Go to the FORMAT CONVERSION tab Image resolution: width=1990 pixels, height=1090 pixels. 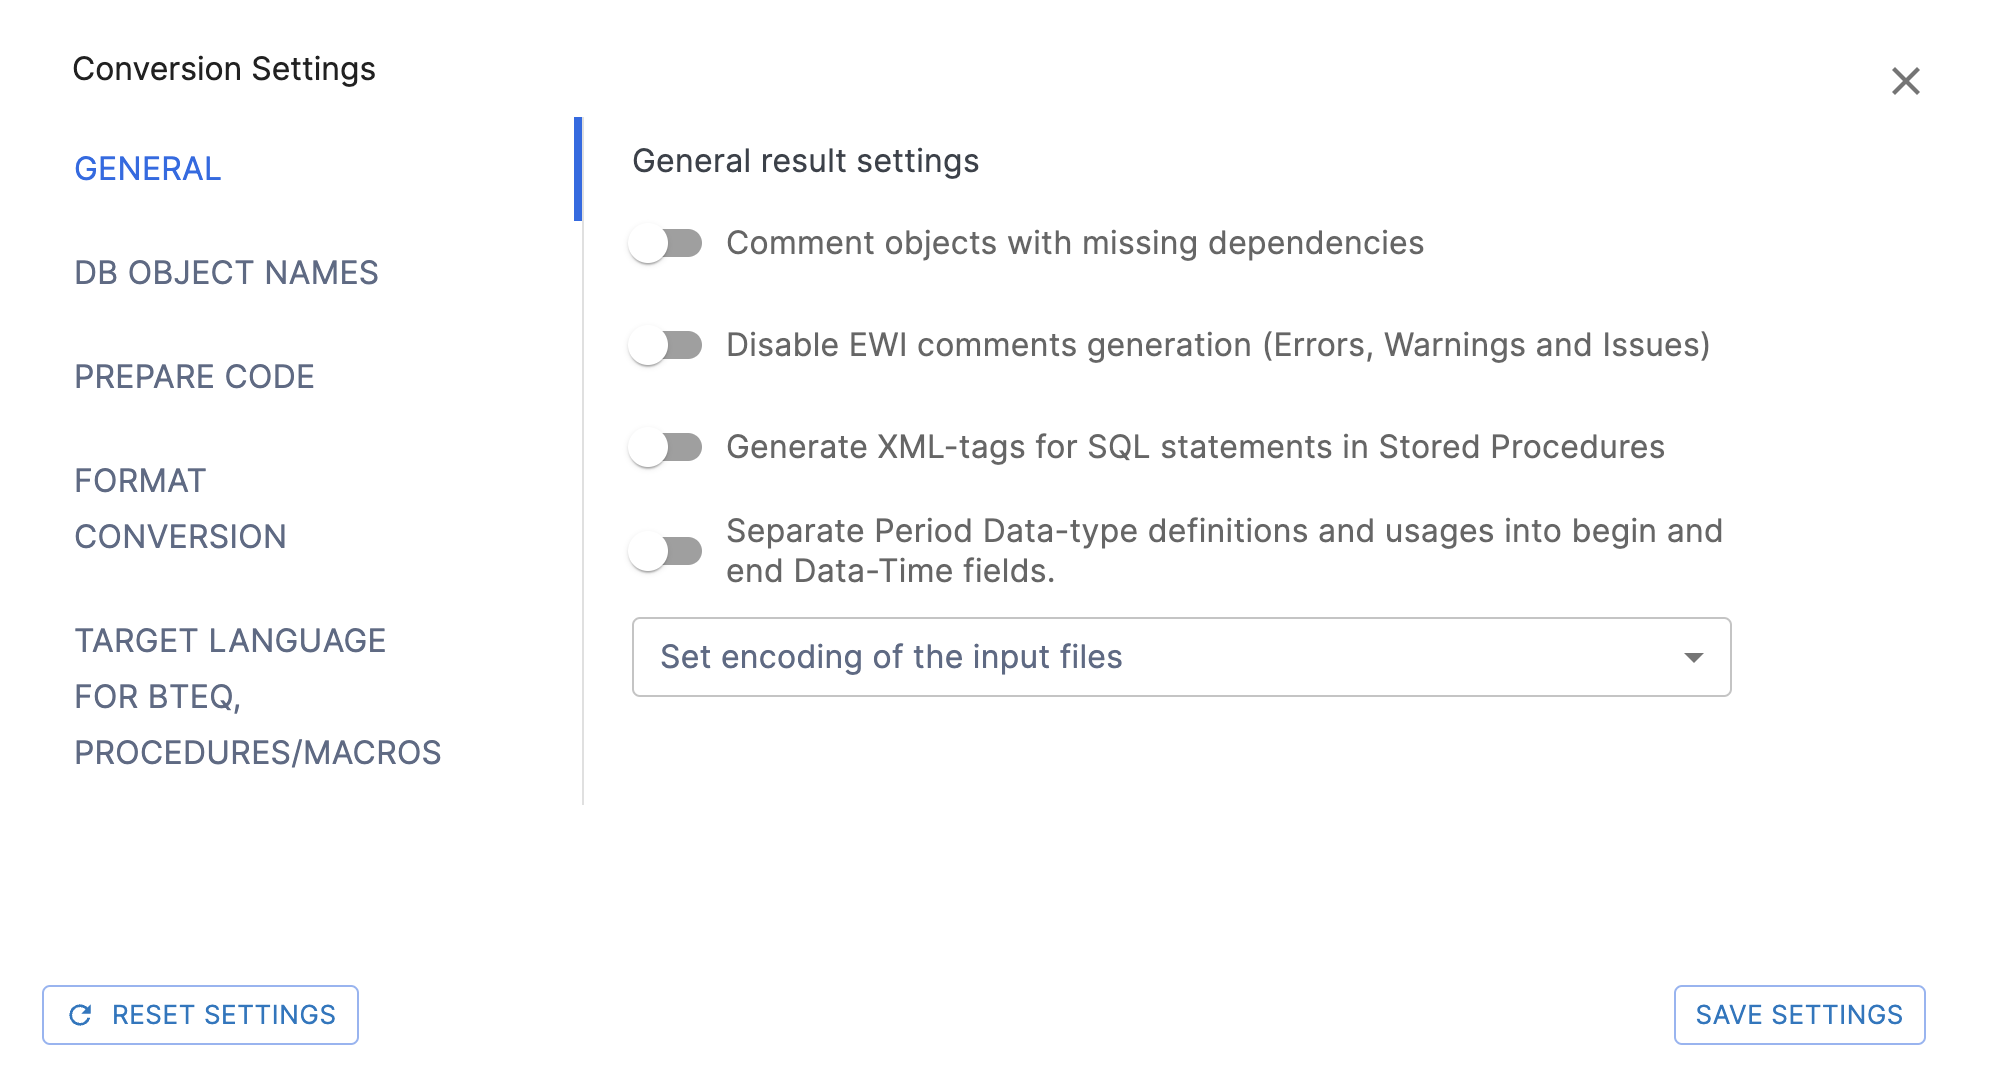(x=180, y=509)
